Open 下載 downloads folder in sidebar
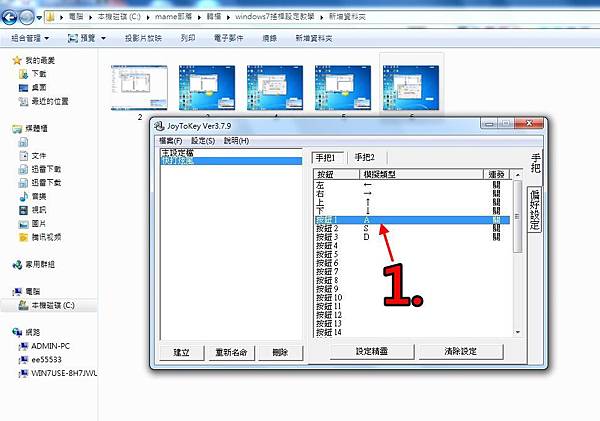The width and height of the screenshot is (600, 421). pyautogui.click(x=33, y=74)
